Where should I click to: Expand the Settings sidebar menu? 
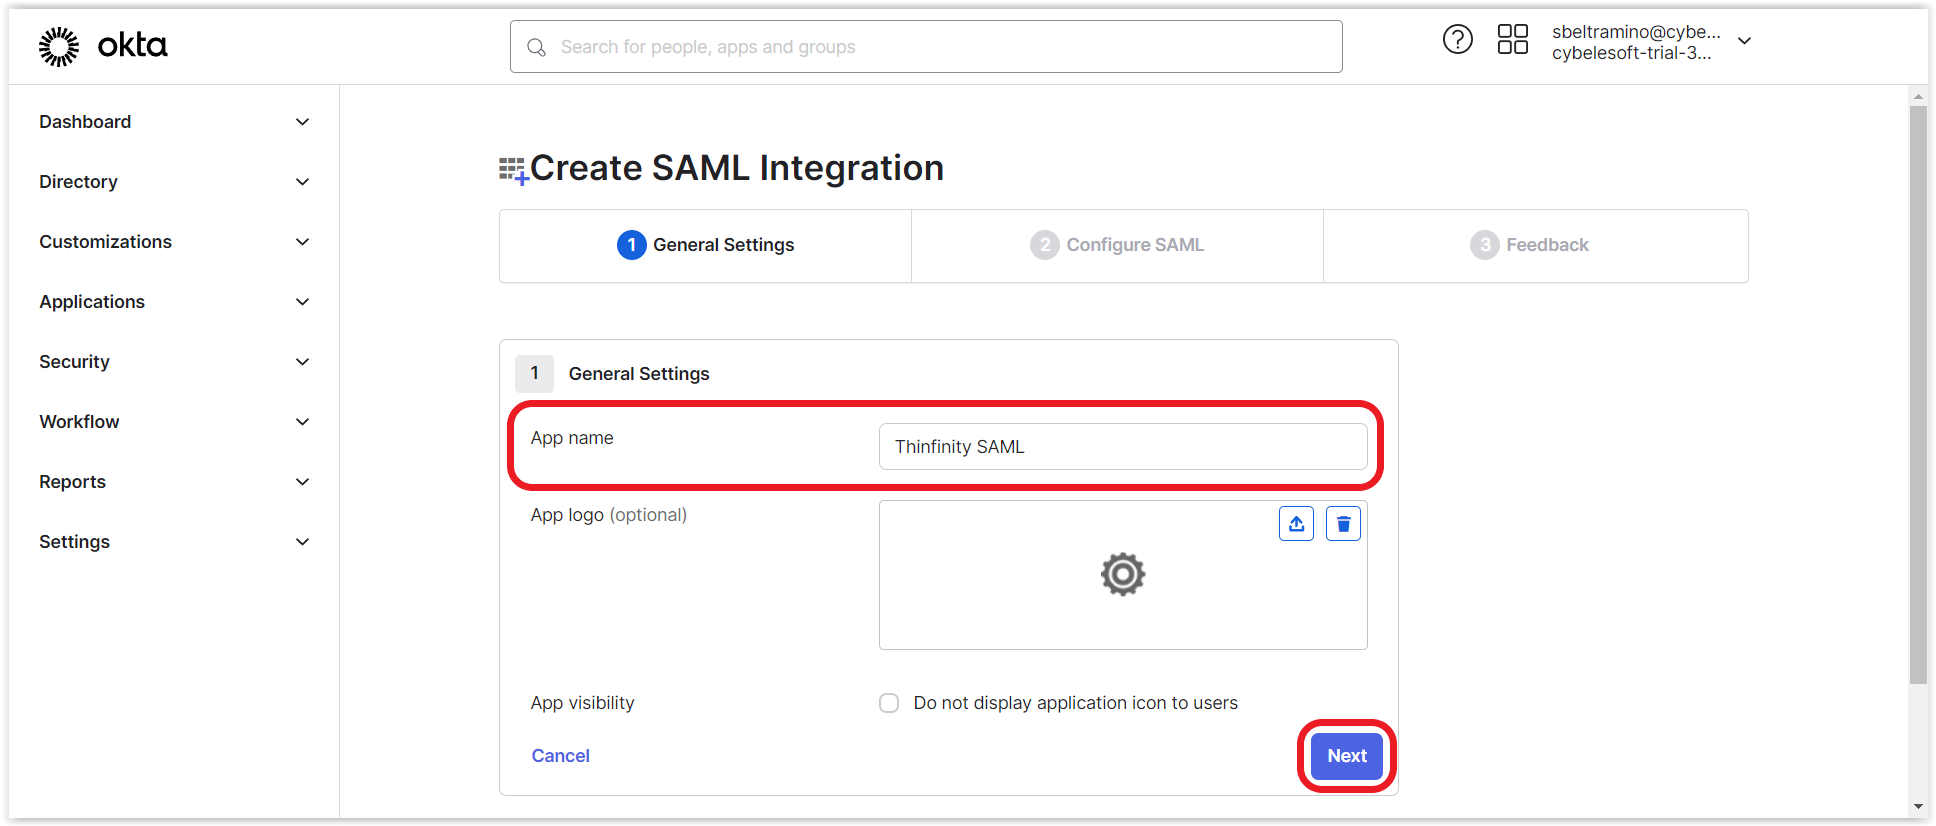click(x=174, y=542)
